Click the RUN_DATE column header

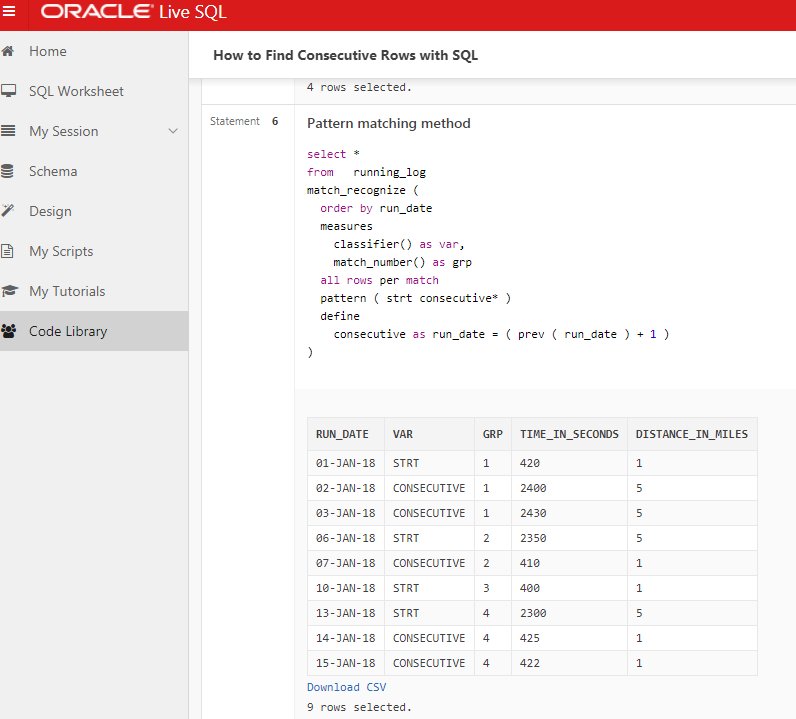pyautogui.click(x=346, y=434)
